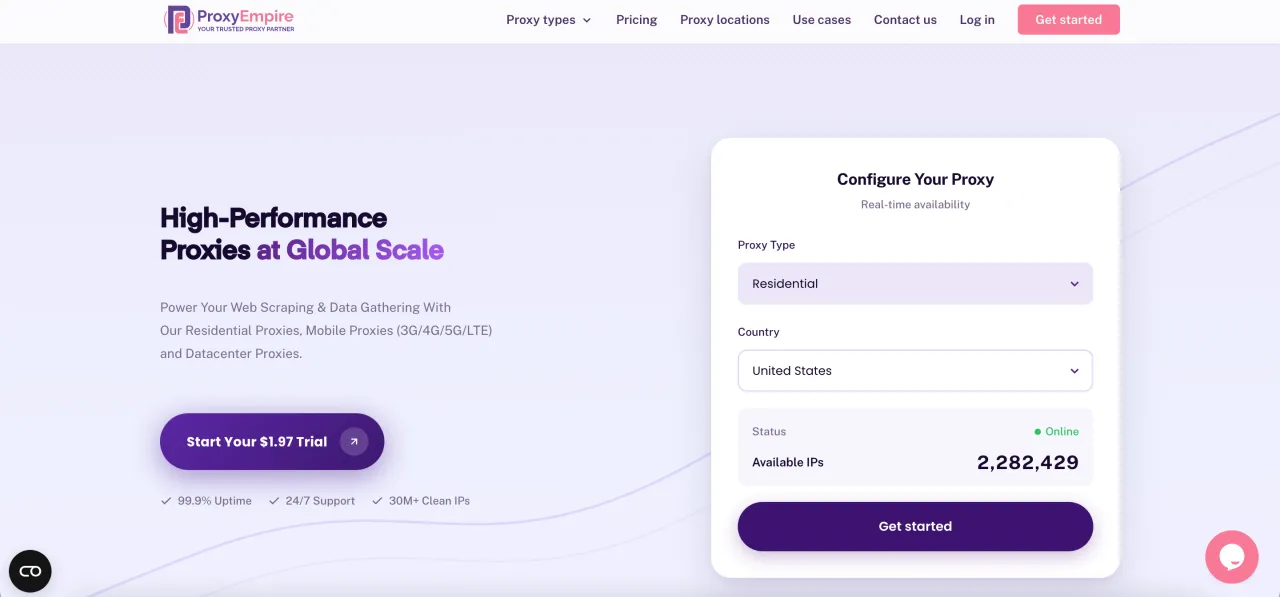Screen dimensions: 1280x597
Task: Click the arrow icon in trial button
Action: coord(354,441)
